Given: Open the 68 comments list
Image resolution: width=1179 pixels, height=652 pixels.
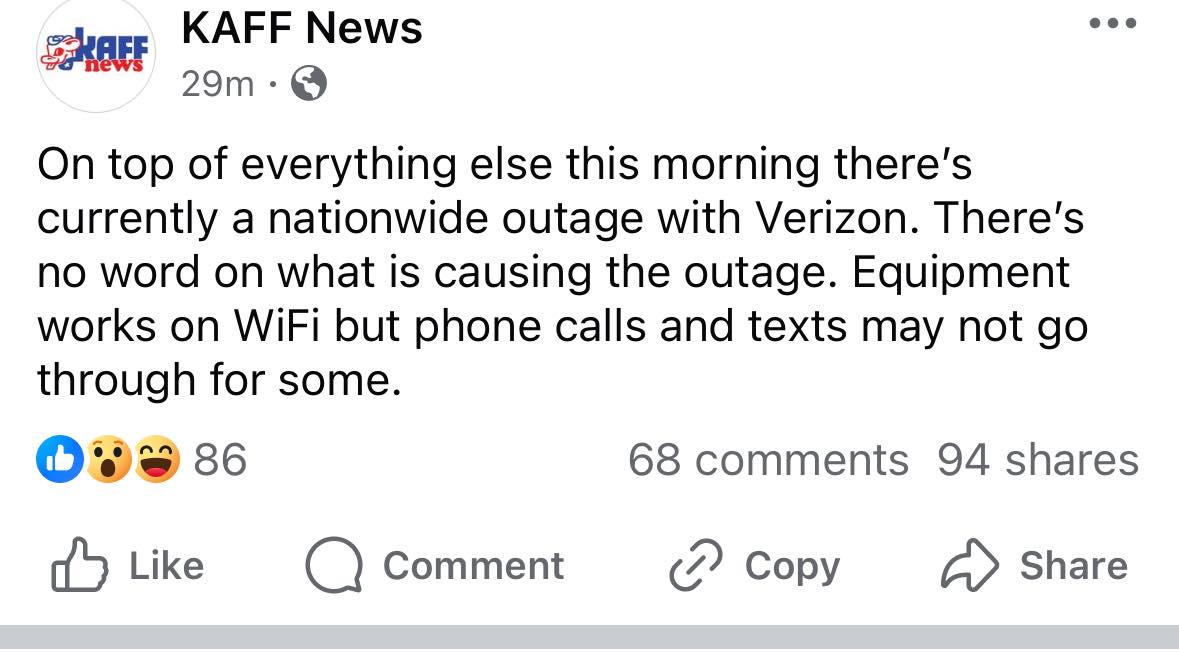Looking at the screenshot, I should [x=768, y=459].
